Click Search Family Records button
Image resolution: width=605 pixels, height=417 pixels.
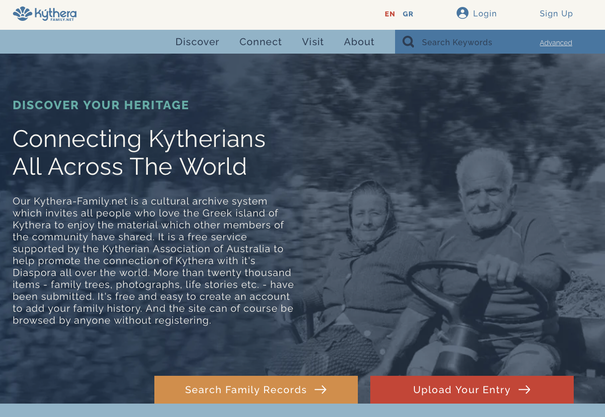tap(256, 390)
